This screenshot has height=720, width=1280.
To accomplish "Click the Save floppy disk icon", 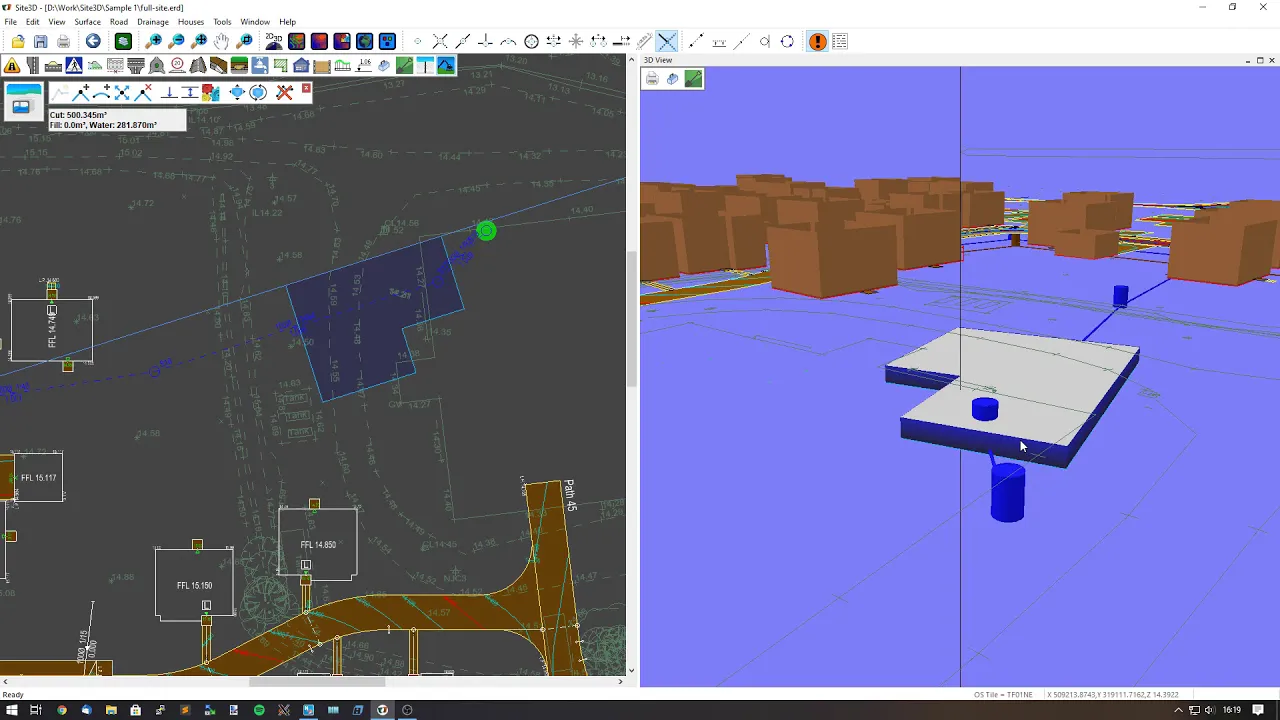I will tap(40, 41).
